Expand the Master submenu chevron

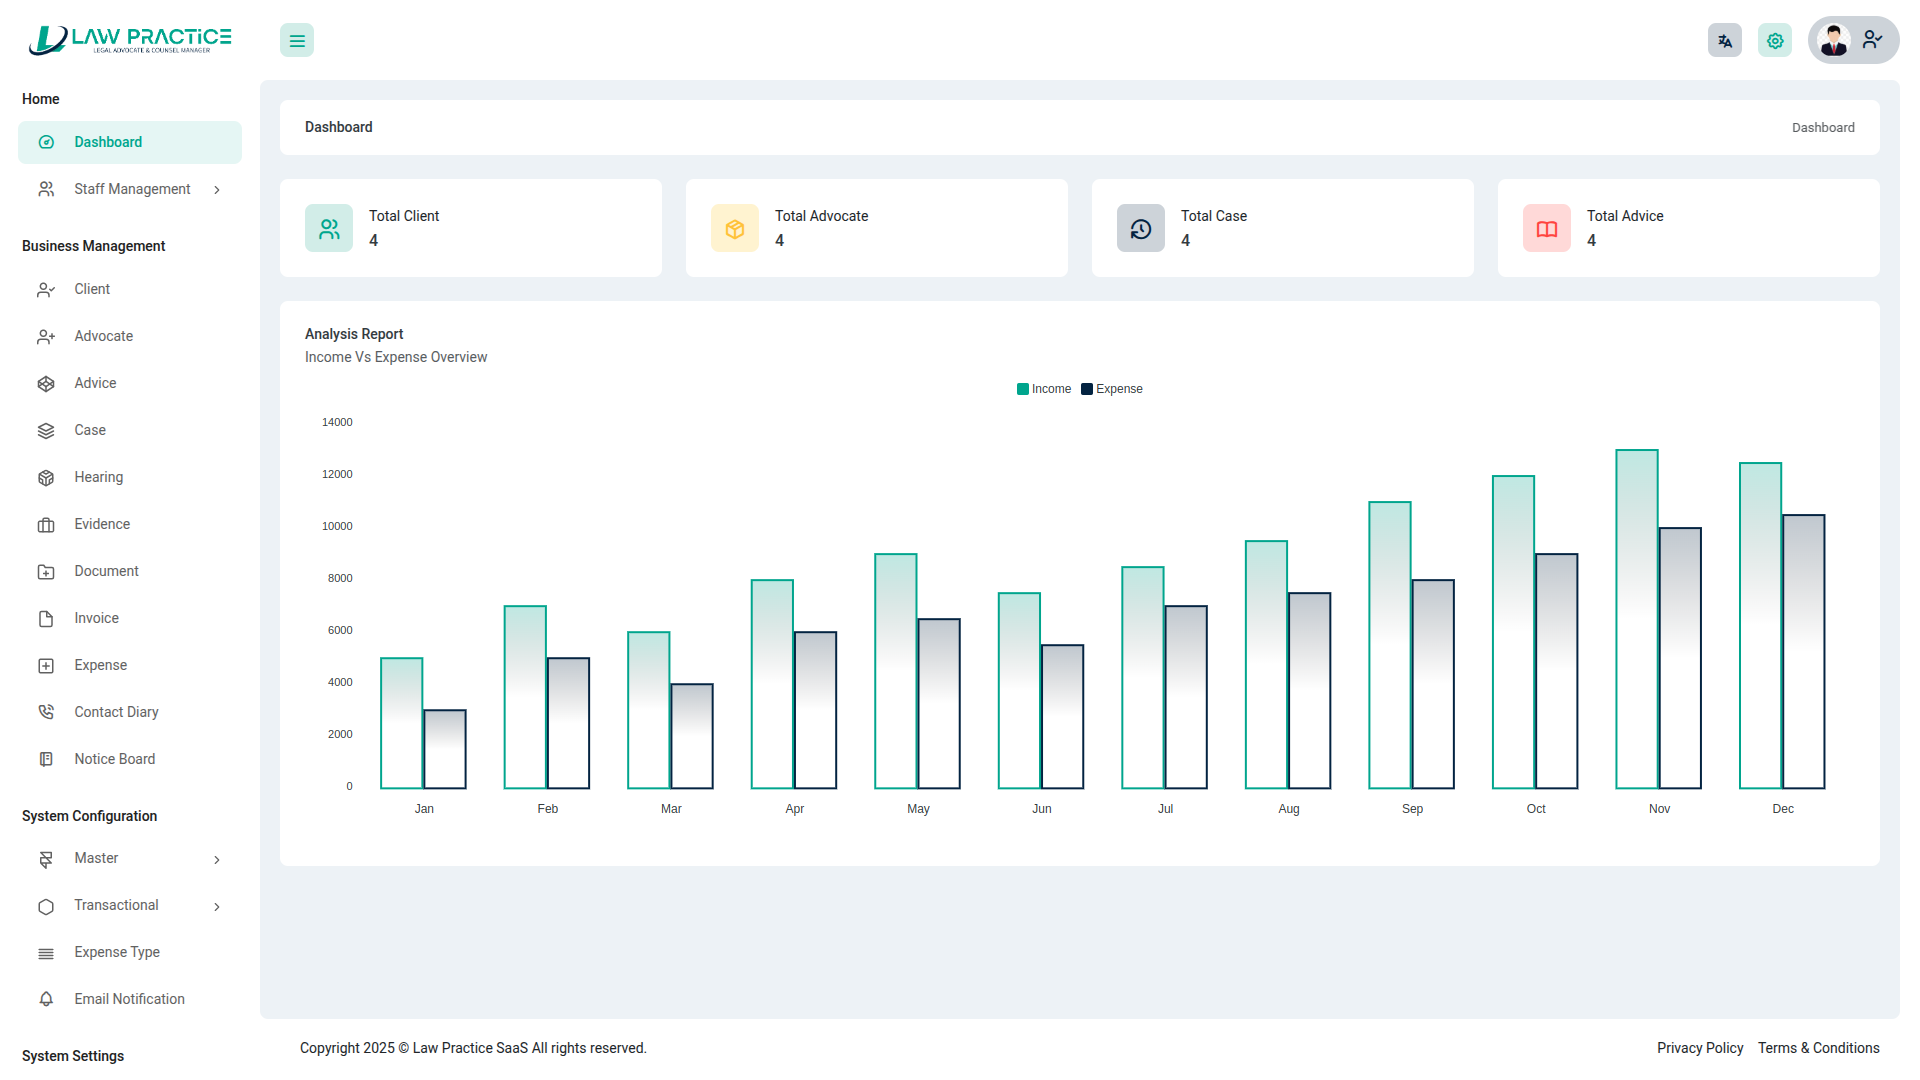tap(217, 860)
